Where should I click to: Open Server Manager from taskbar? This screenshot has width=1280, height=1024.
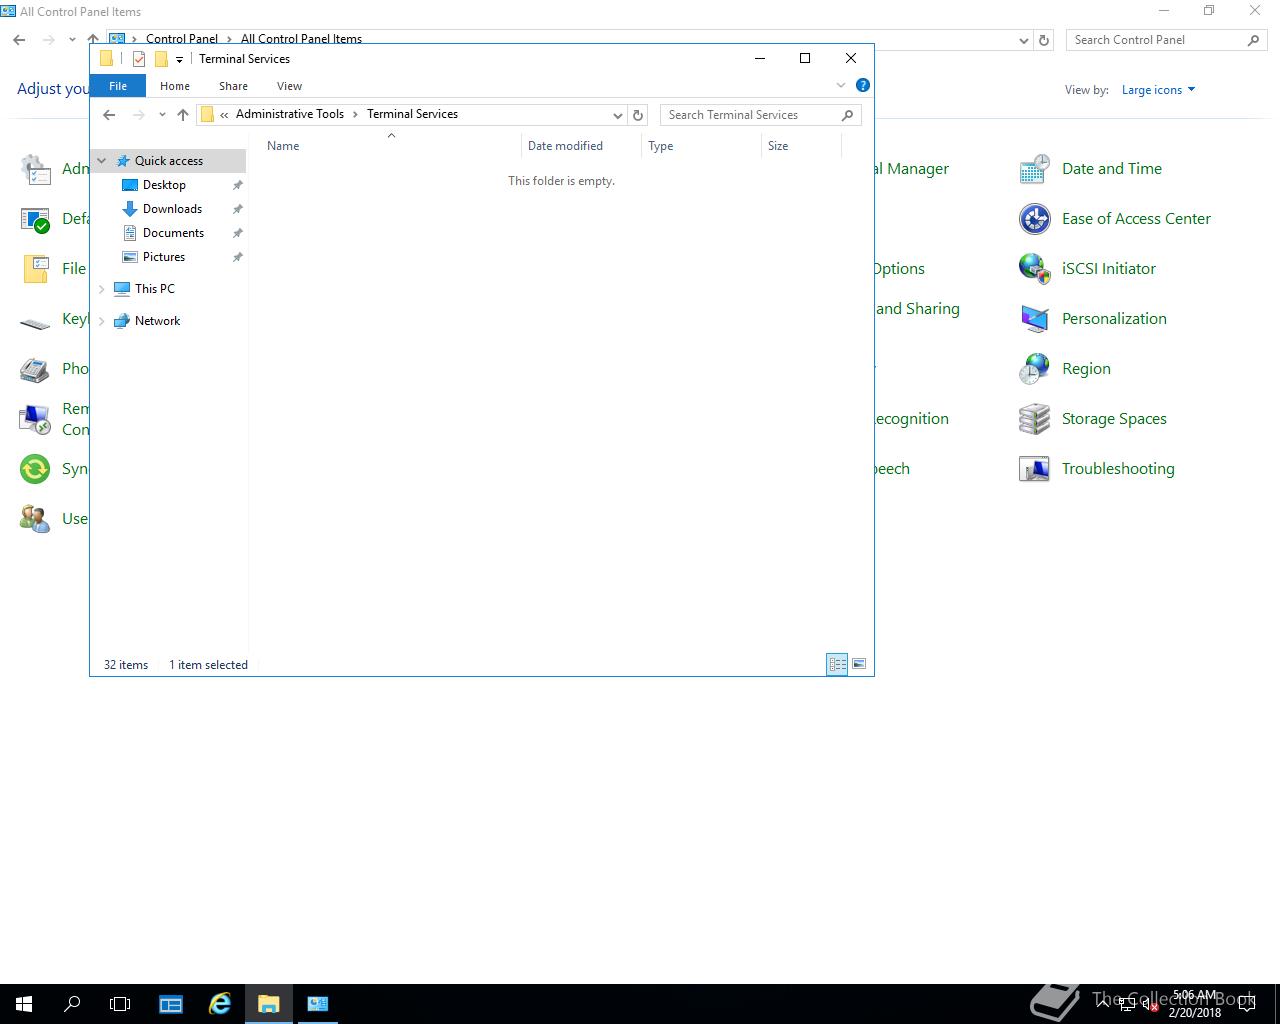[x=171, y=1004]
